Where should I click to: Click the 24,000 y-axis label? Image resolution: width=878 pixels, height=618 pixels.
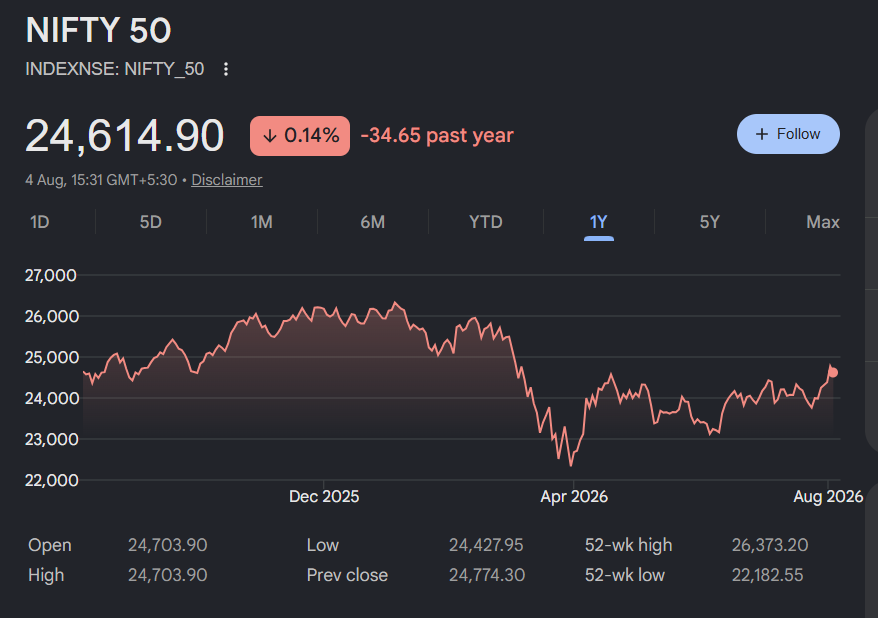pyautogui.click(x=52, y=398)
